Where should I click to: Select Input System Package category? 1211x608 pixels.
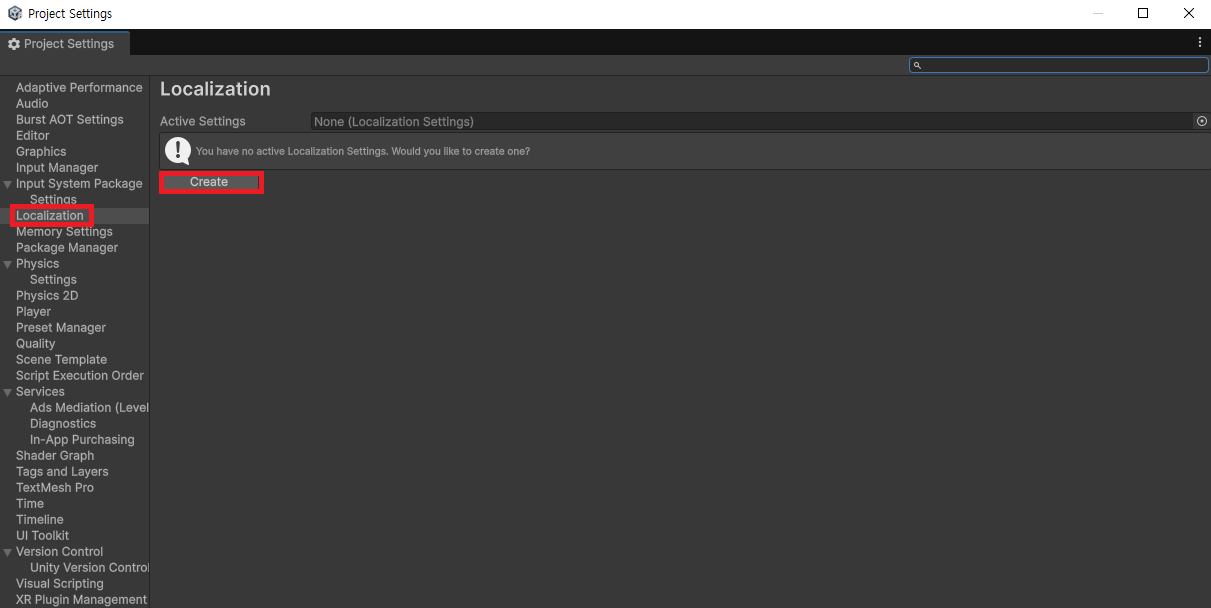click(79, 184)
